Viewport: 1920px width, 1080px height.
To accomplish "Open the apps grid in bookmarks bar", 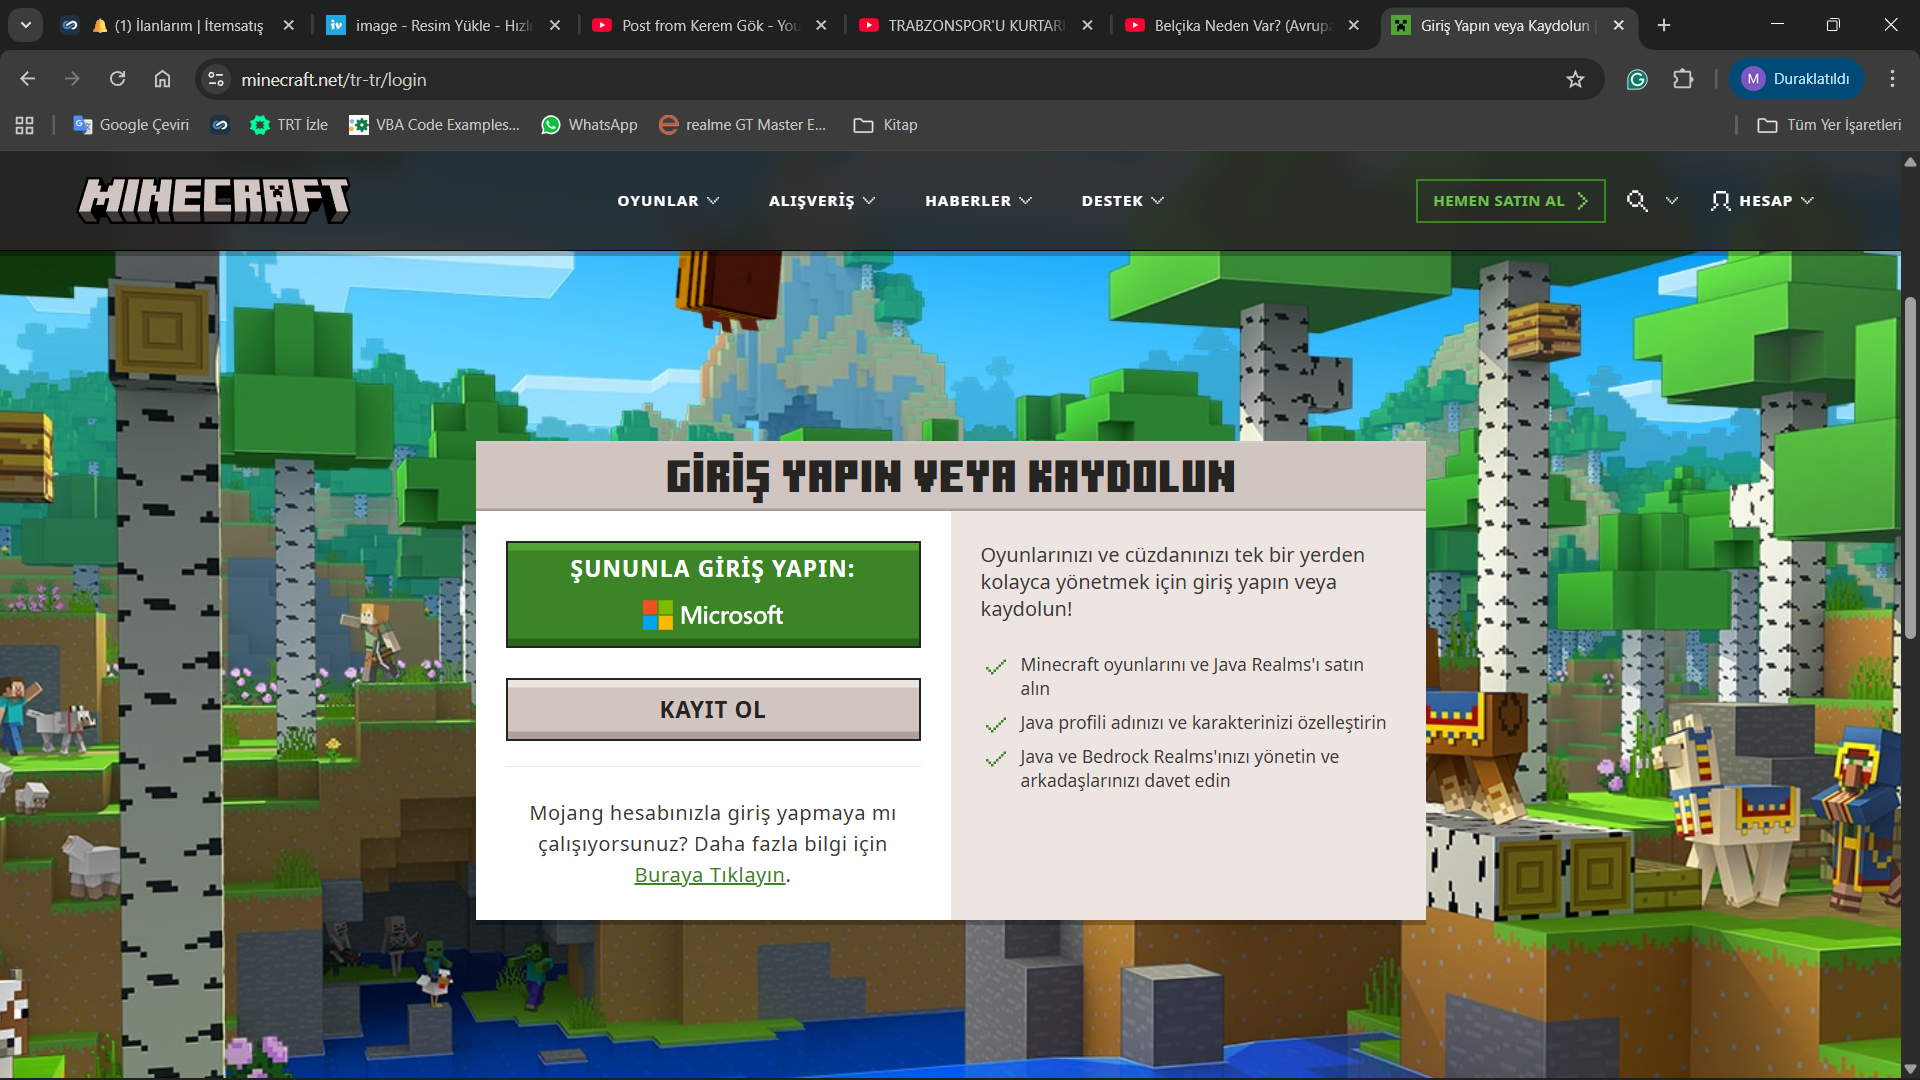I will coord(25,125).
